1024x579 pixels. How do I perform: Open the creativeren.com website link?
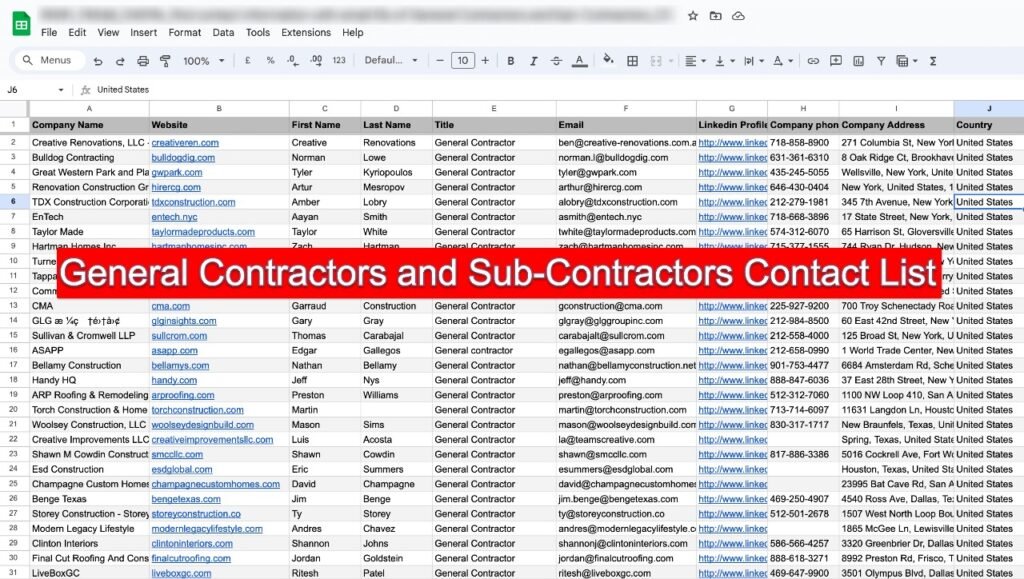tap(185, 143)
